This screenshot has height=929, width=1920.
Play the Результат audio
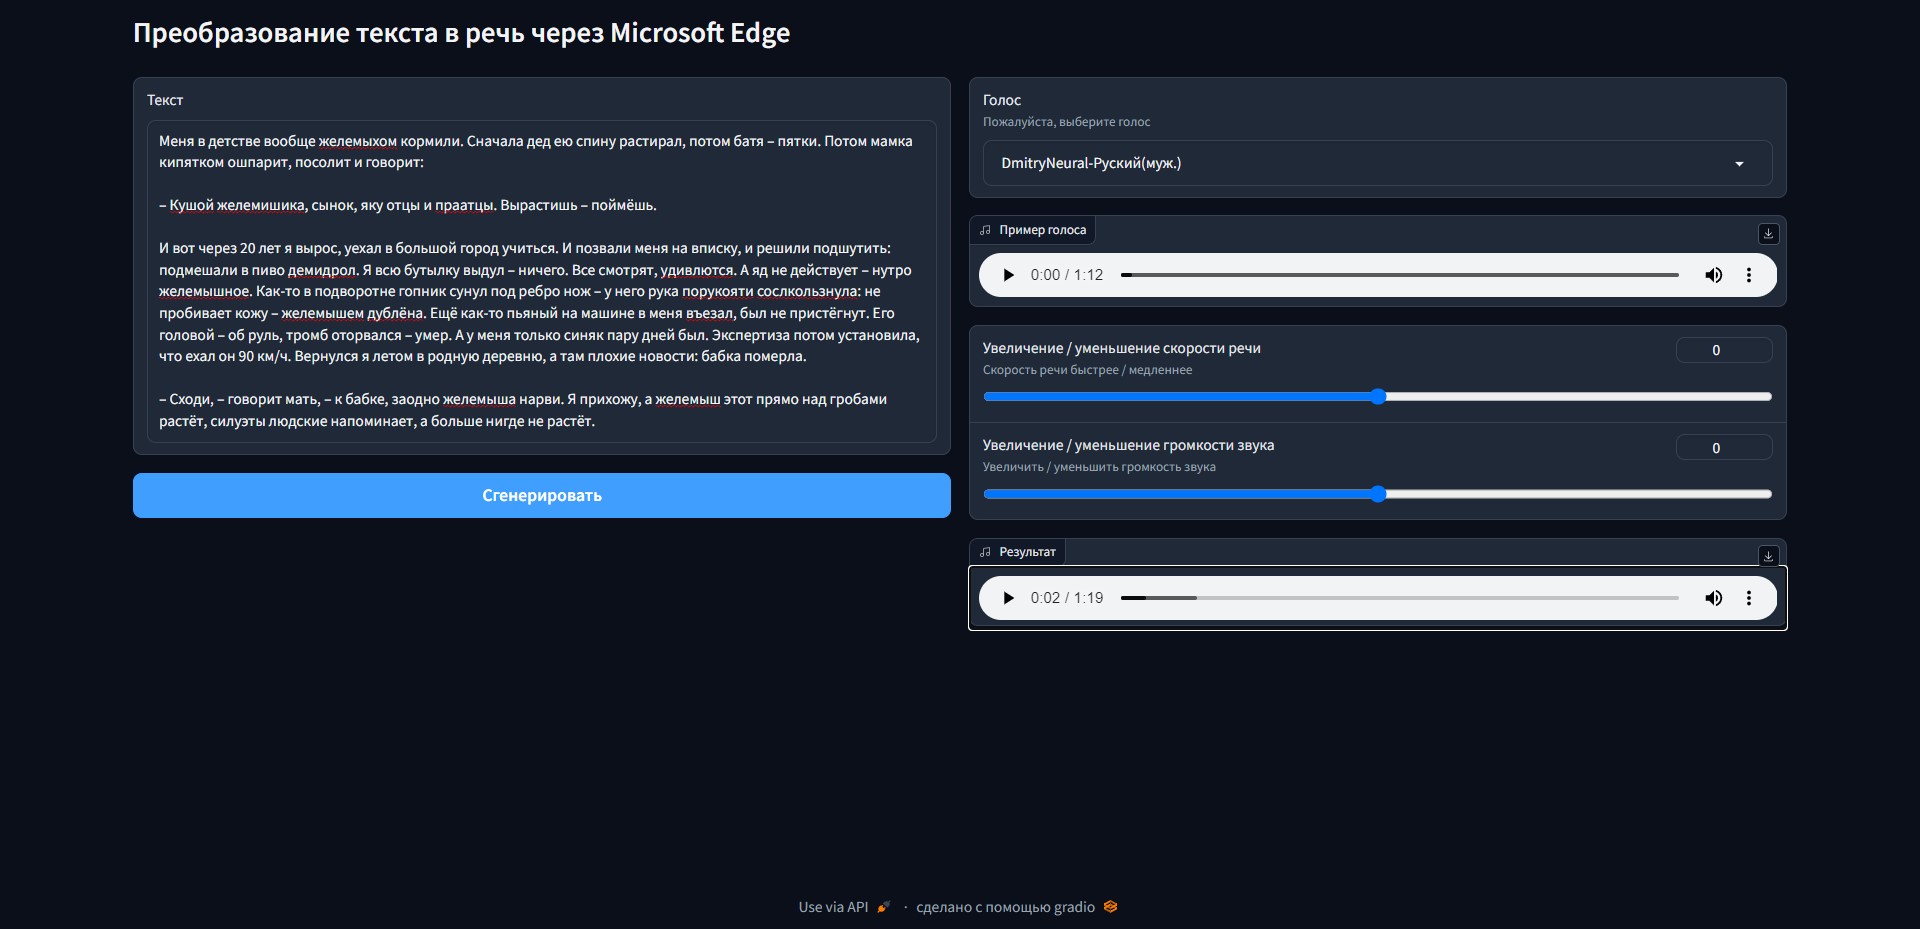point(1008,598)
